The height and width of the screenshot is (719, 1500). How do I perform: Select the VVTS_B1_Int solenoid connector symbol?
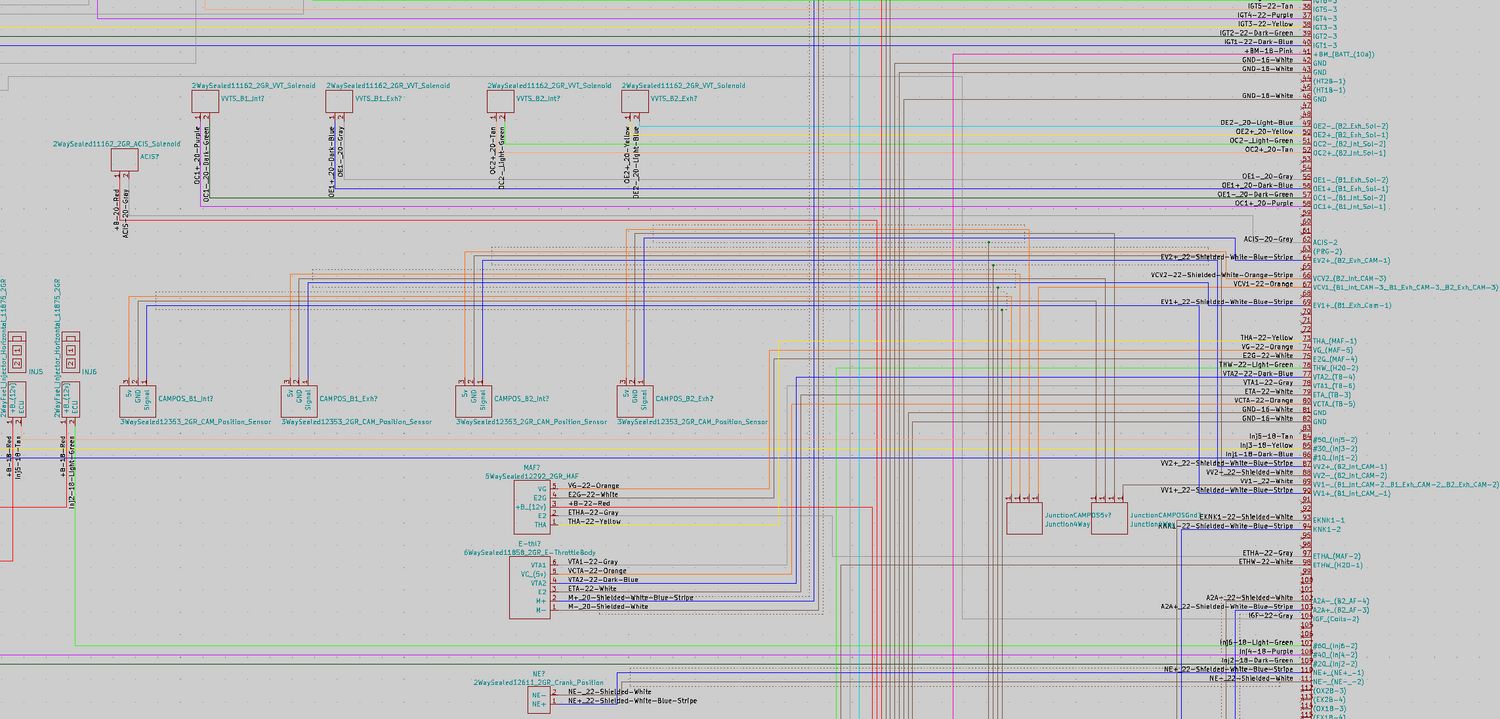[205, 102]
